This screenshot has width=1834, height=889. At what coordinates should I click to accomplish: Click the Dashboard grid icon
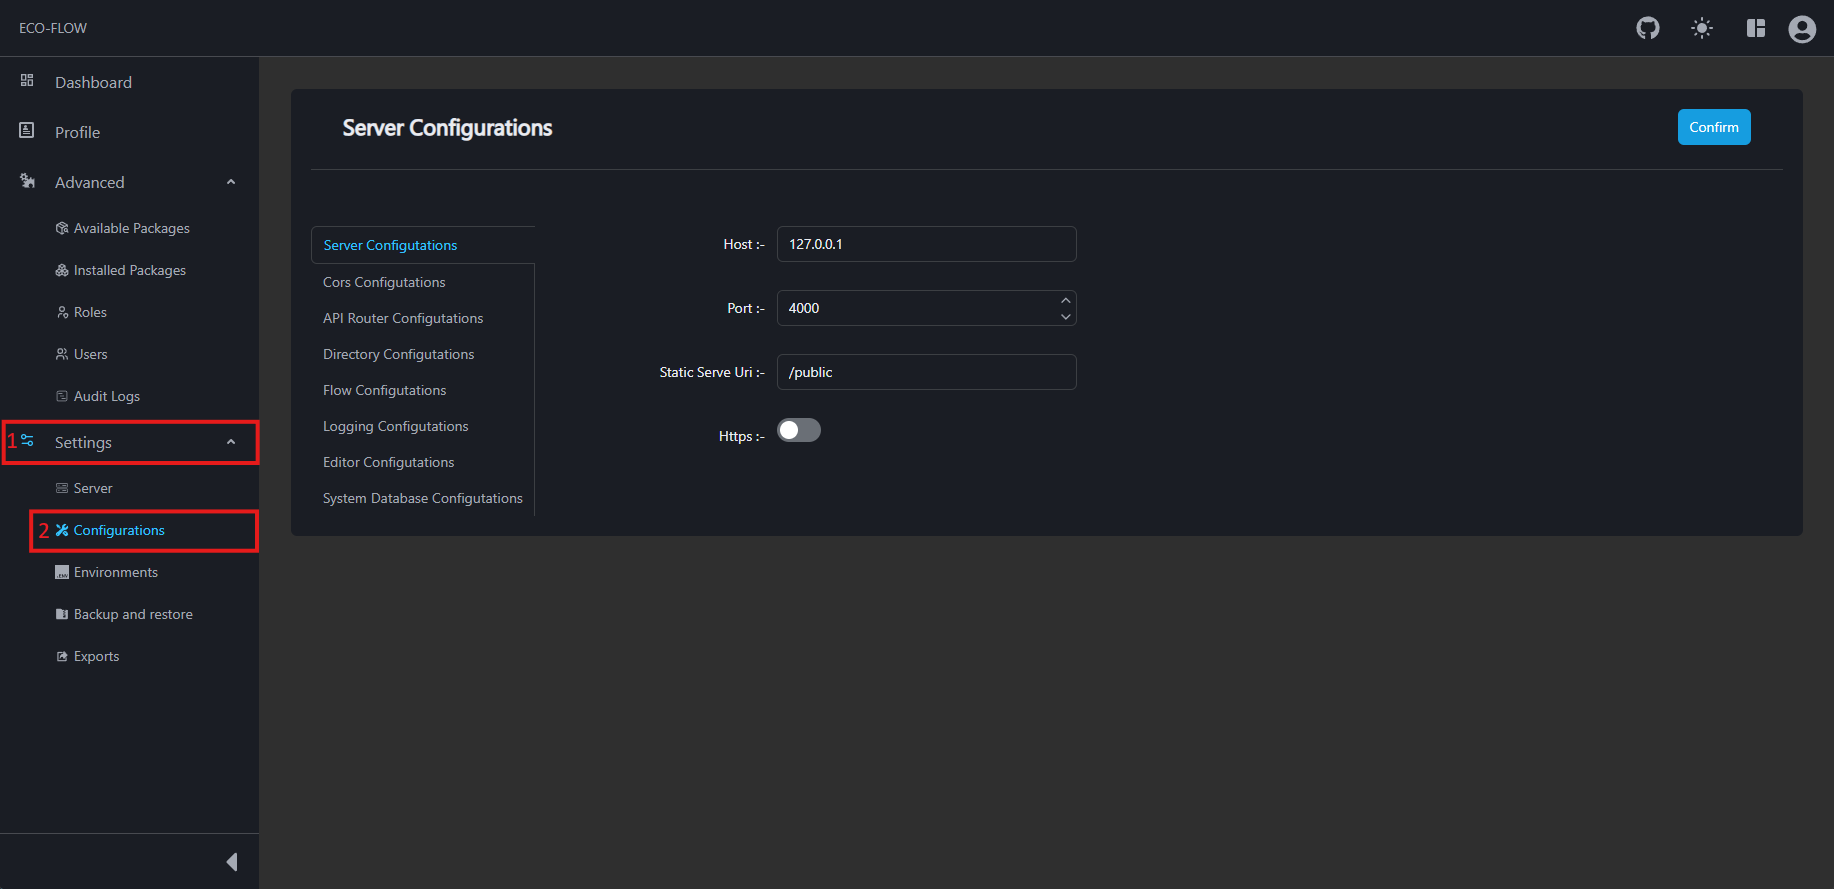click(x=27, y=80)
